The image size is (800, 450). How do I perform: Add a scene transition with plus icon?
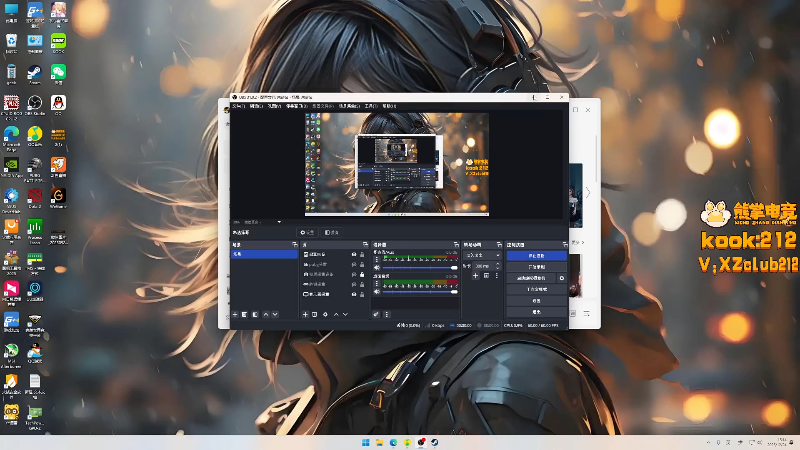click(x=476, y=276)
